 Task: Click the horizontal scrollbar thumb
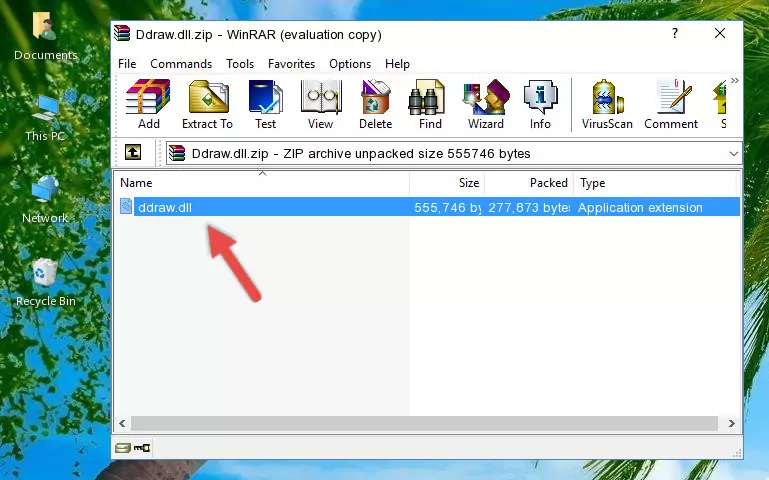click(424, 423)
